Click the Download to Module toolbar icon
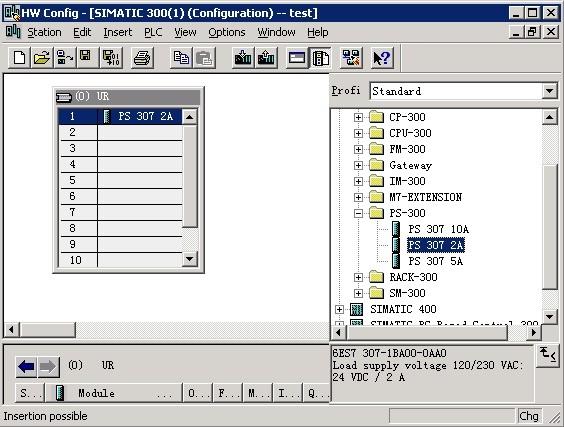The height and width of the screenshot is (427, 564). click(243, 58)
